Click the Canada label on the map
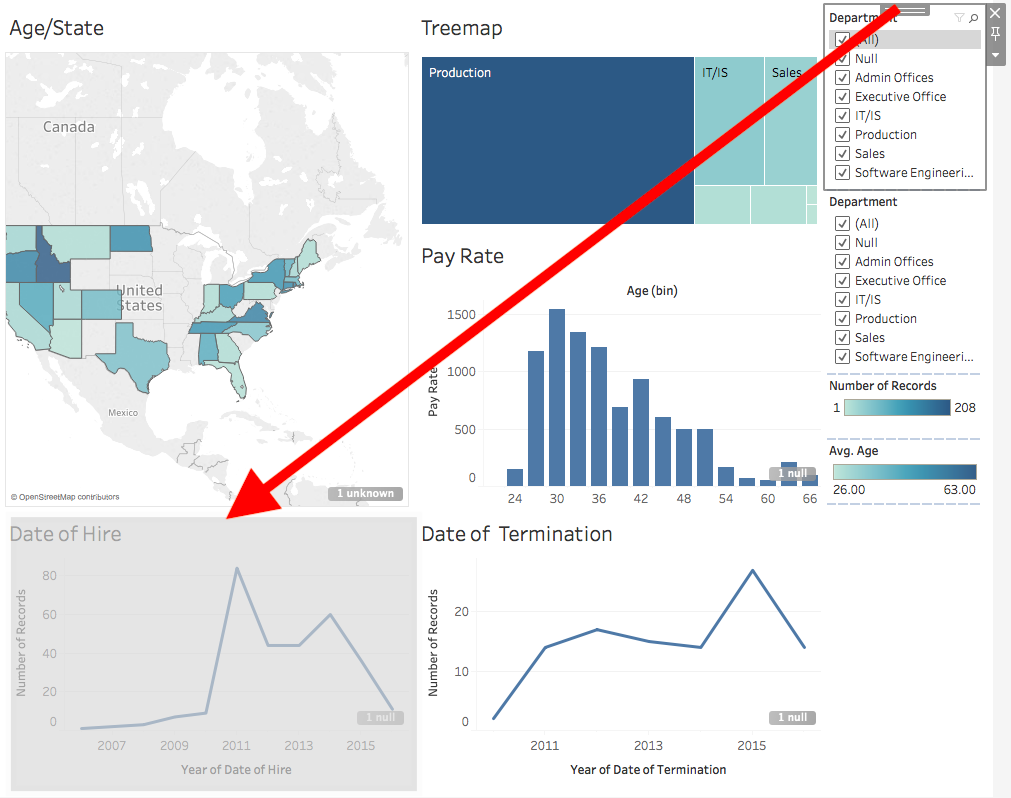This screenshot has height=798, width=1011. pyautogui.click(x=68, y=127)
